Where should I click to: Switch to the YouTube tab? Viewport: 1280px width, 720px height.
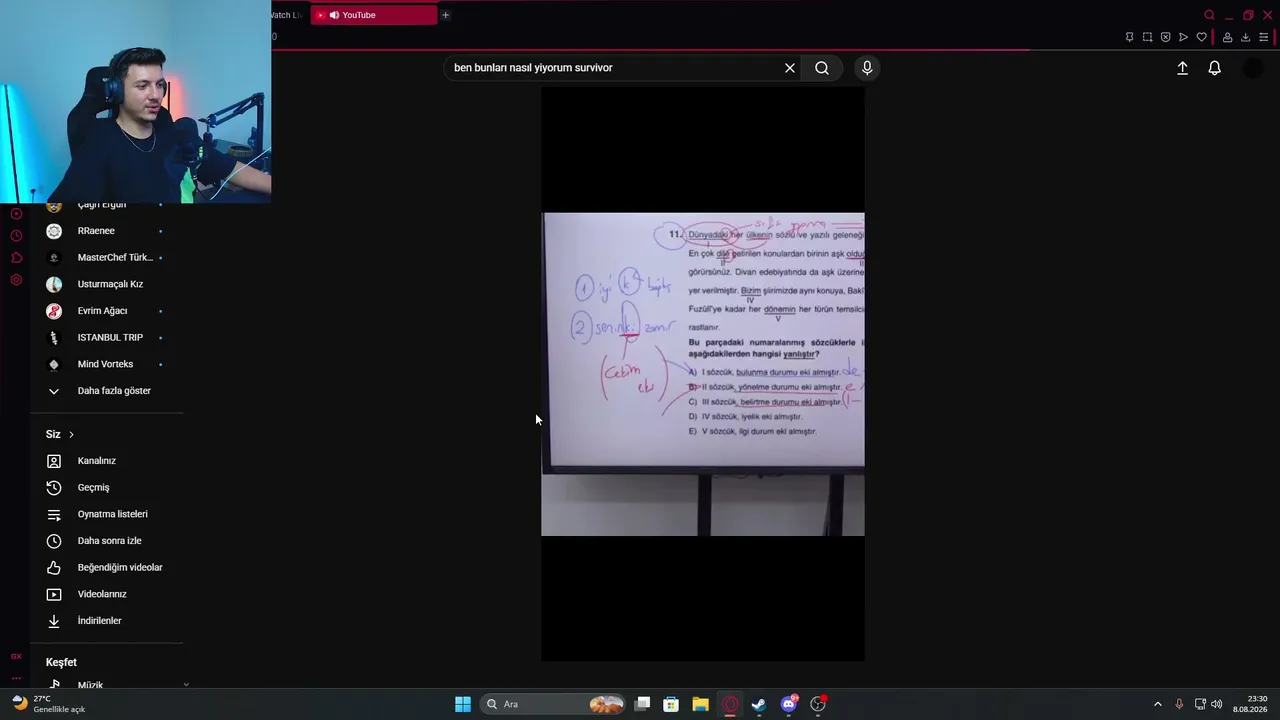click(373, 15)
